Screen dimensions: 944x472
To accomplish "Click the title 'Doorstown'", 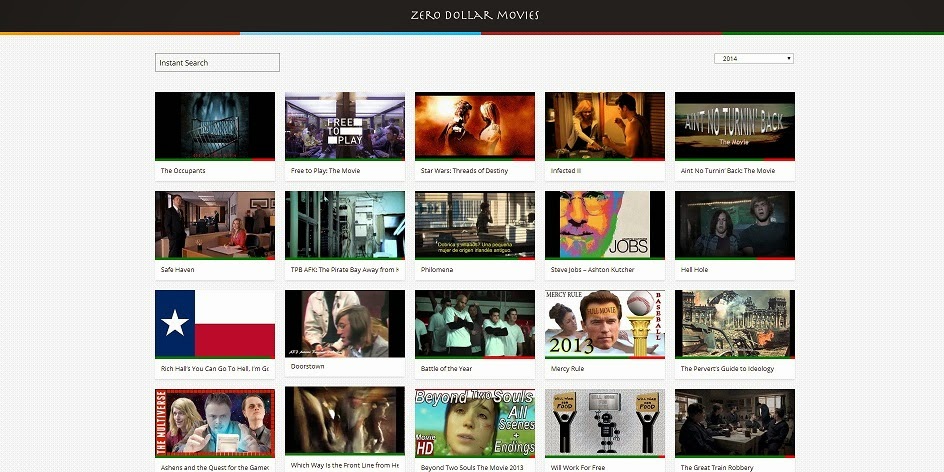I will pos(308,366).
